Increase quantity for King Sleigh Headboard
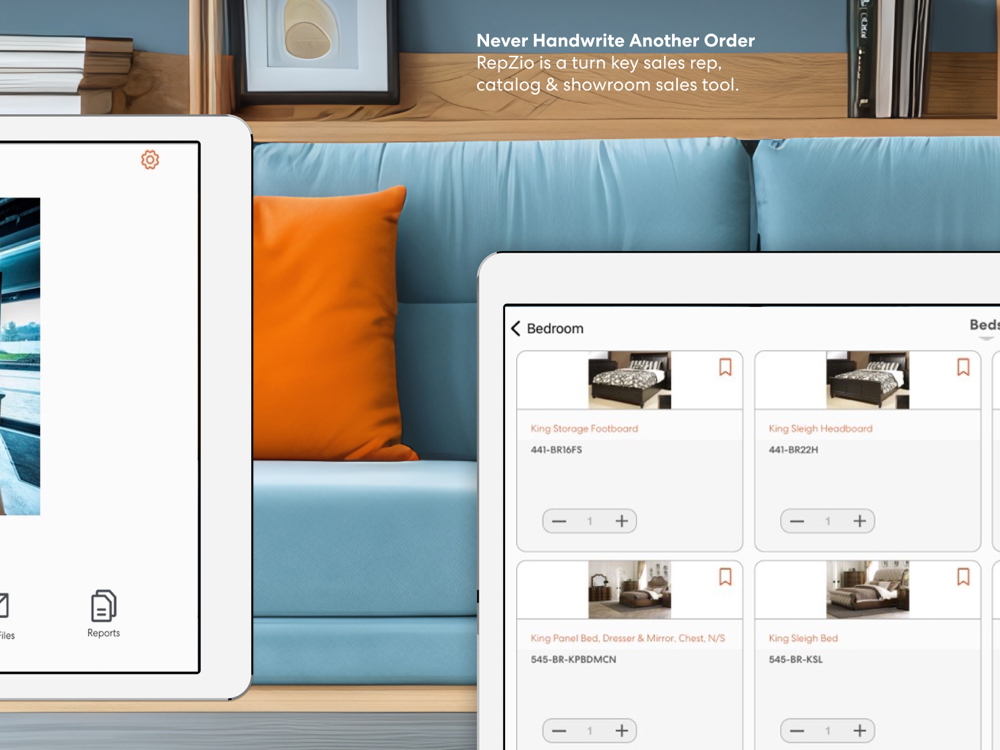The image size is (1000, 750). [x=860, y=521]
